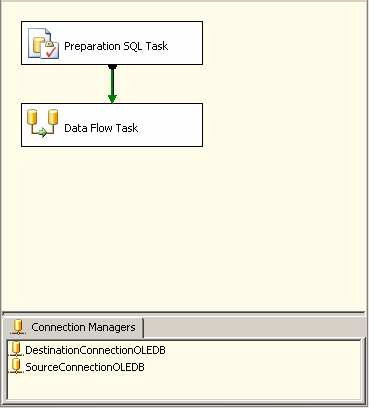Click gray strip beside Connection Managers tab
The image size is (369, 408).
click(255, 327)
